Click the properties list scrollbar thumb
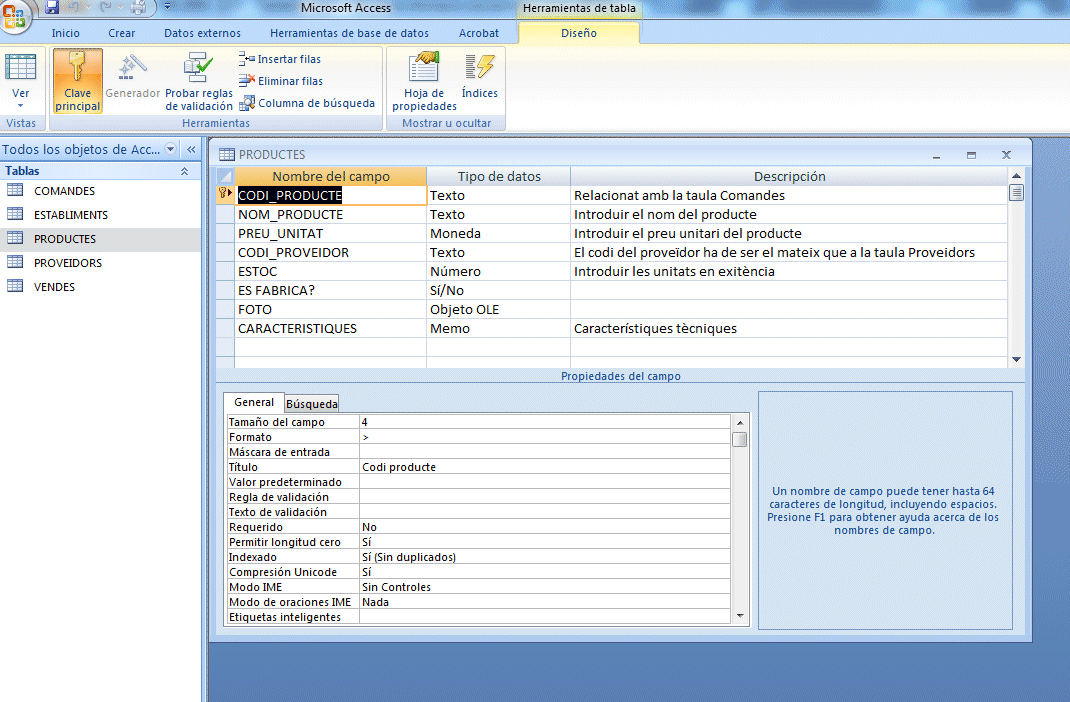The image size is (1070, 702). 740,439
